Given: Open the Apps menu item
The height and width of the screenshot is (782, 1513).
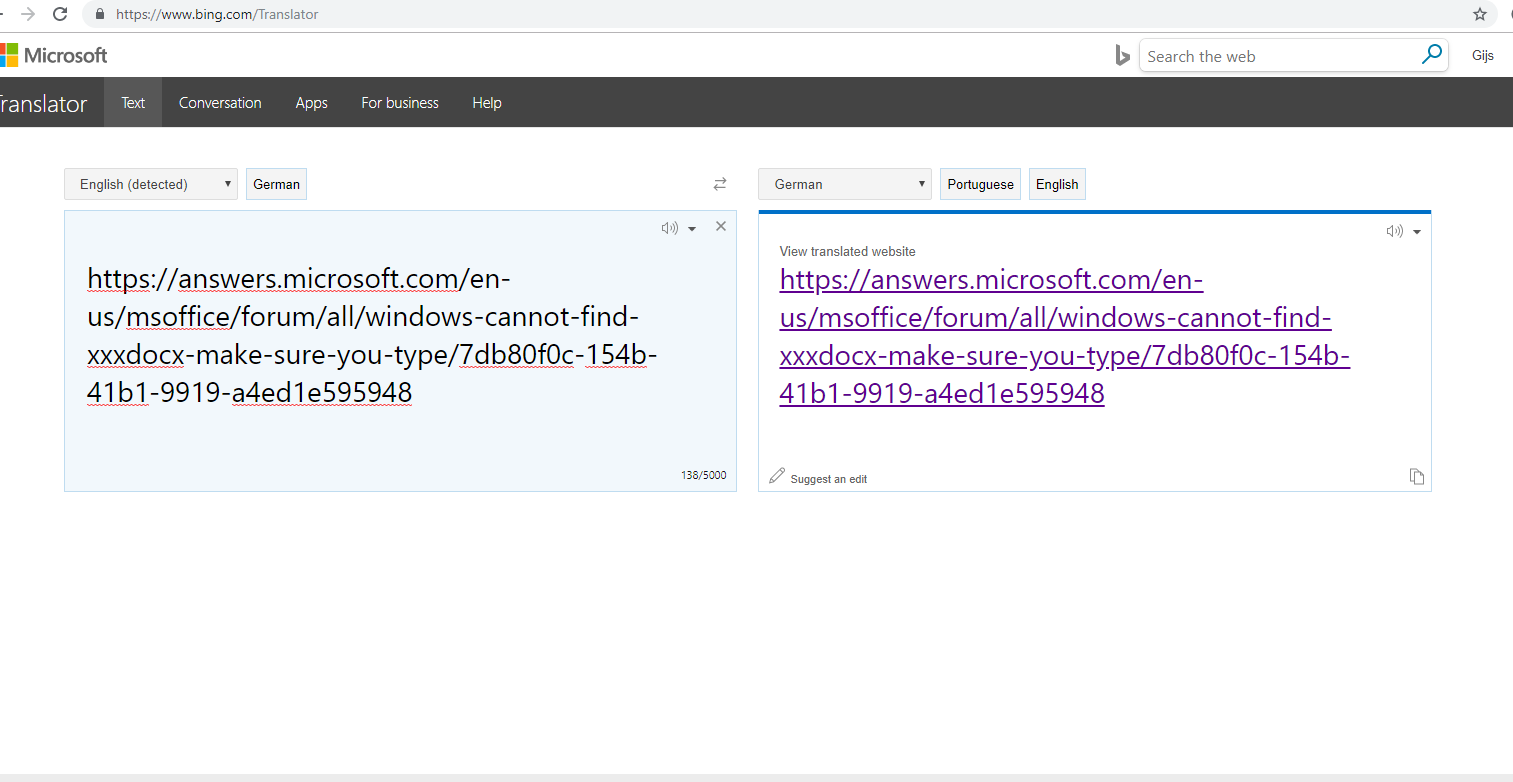Looking at the screenshot, I should (312, 102).
